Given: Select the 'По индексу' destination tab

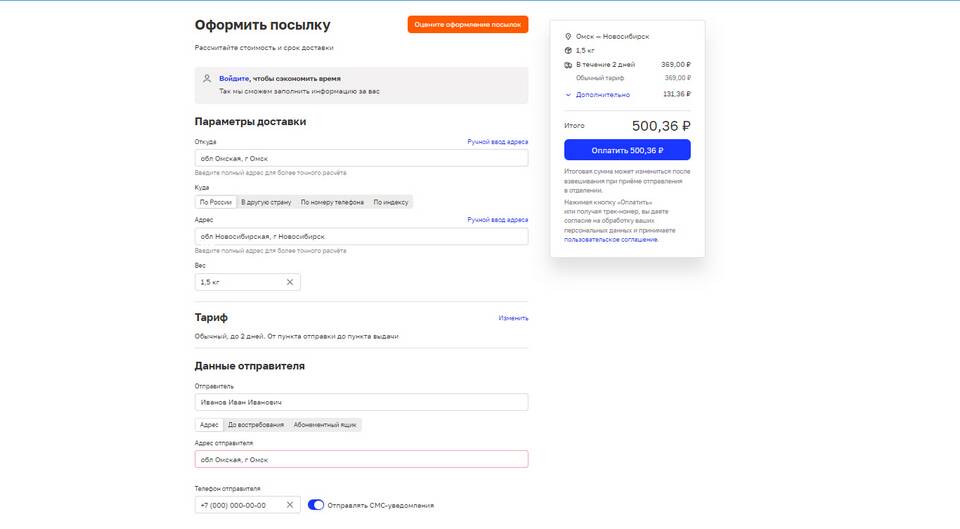Looking at the screenshot, I should click(x=391, y=202).
